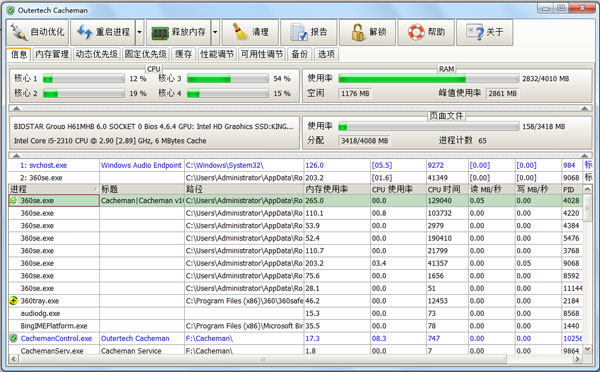Image resolution: width=600 pixels, height=372 pixels.
Task: Click the 3418/4008 MB allocation value
Action: 365,141
